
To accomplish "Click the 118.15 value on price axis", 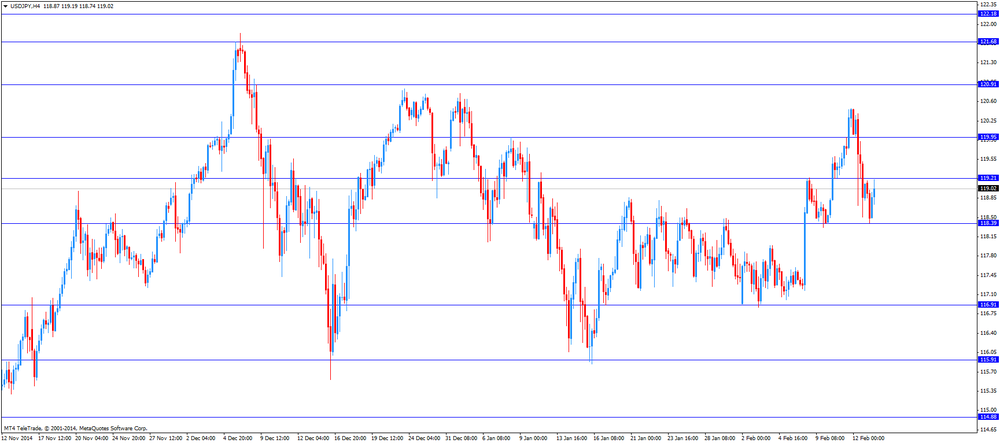I will 989,236.
